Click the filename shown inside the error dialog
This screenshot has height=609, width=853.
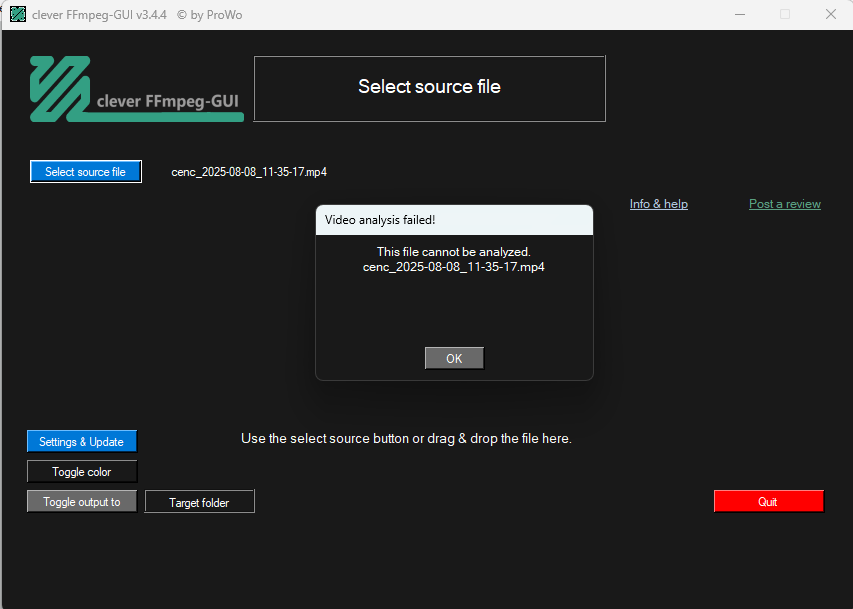click(454, 267)
